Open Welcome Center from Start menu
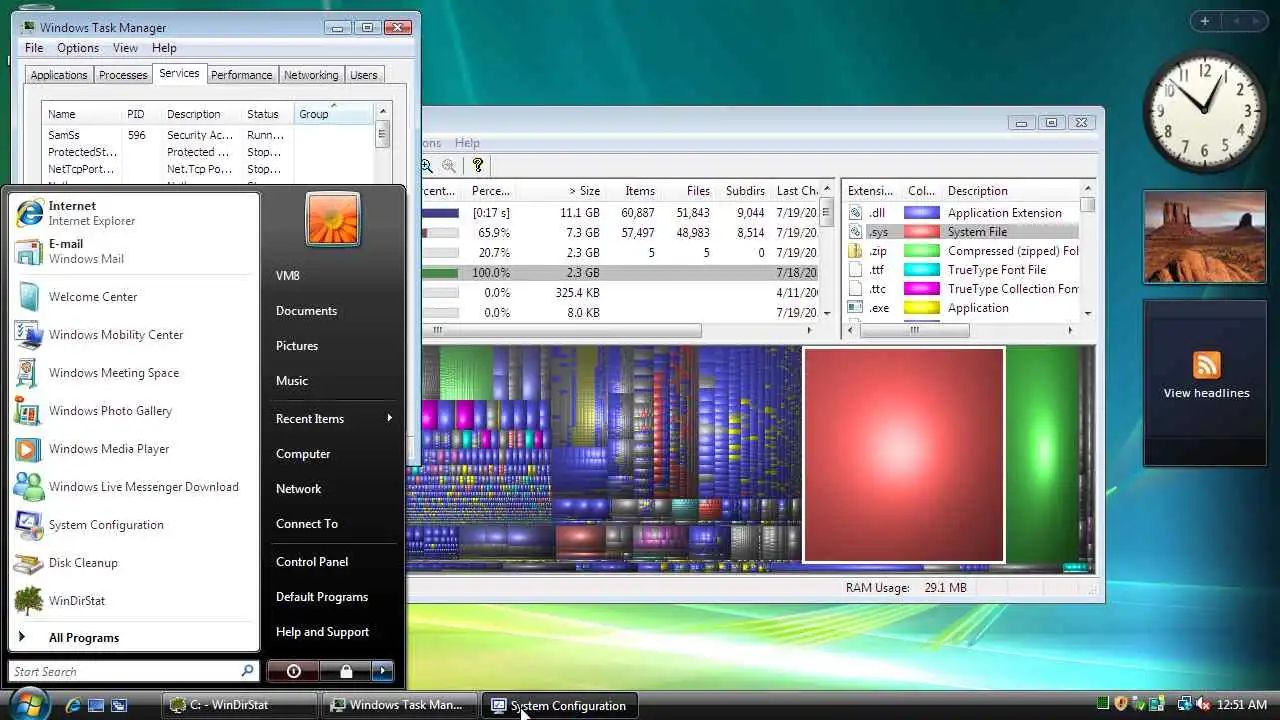Screen dimensions: 1280x720 (134, 297)
